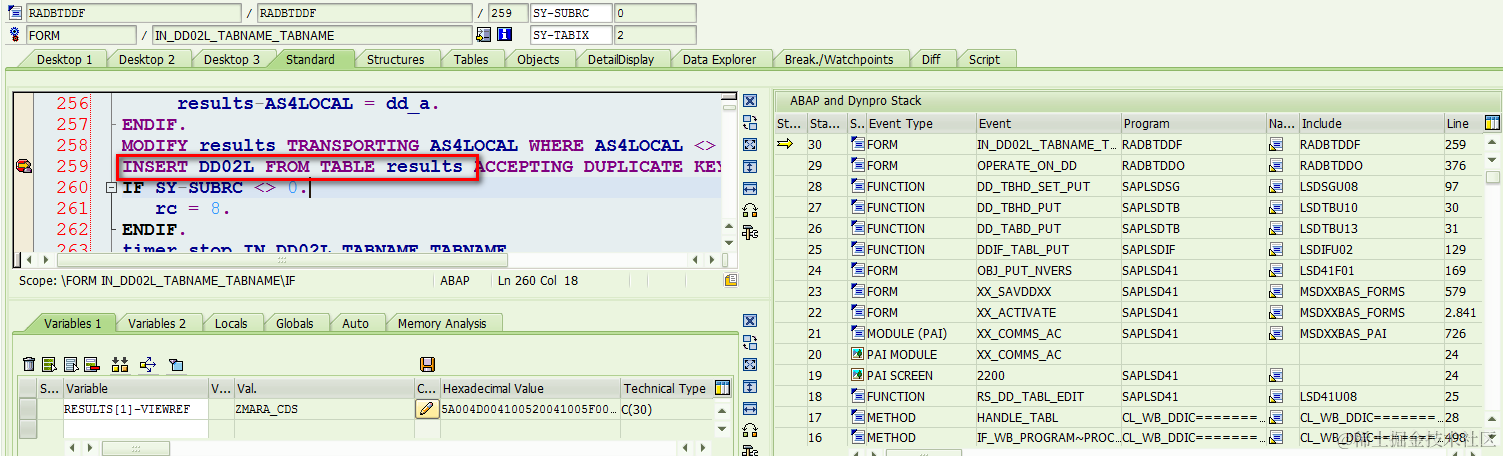Click the SY-TABIX field
Image resolution: width=1503 pixels, height=456 pixels.
click(x=570, y=35)
